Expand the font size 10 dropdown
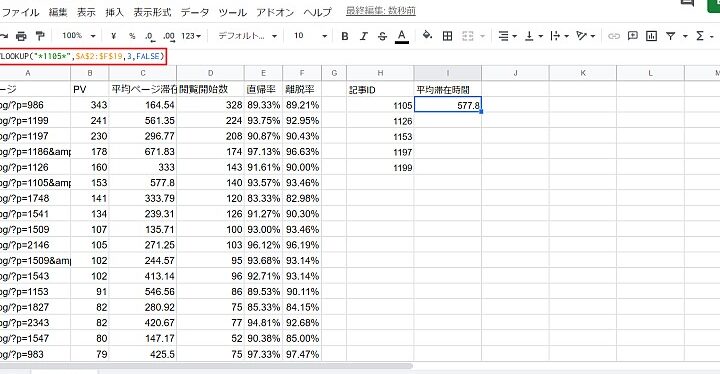 click(311, 35)
